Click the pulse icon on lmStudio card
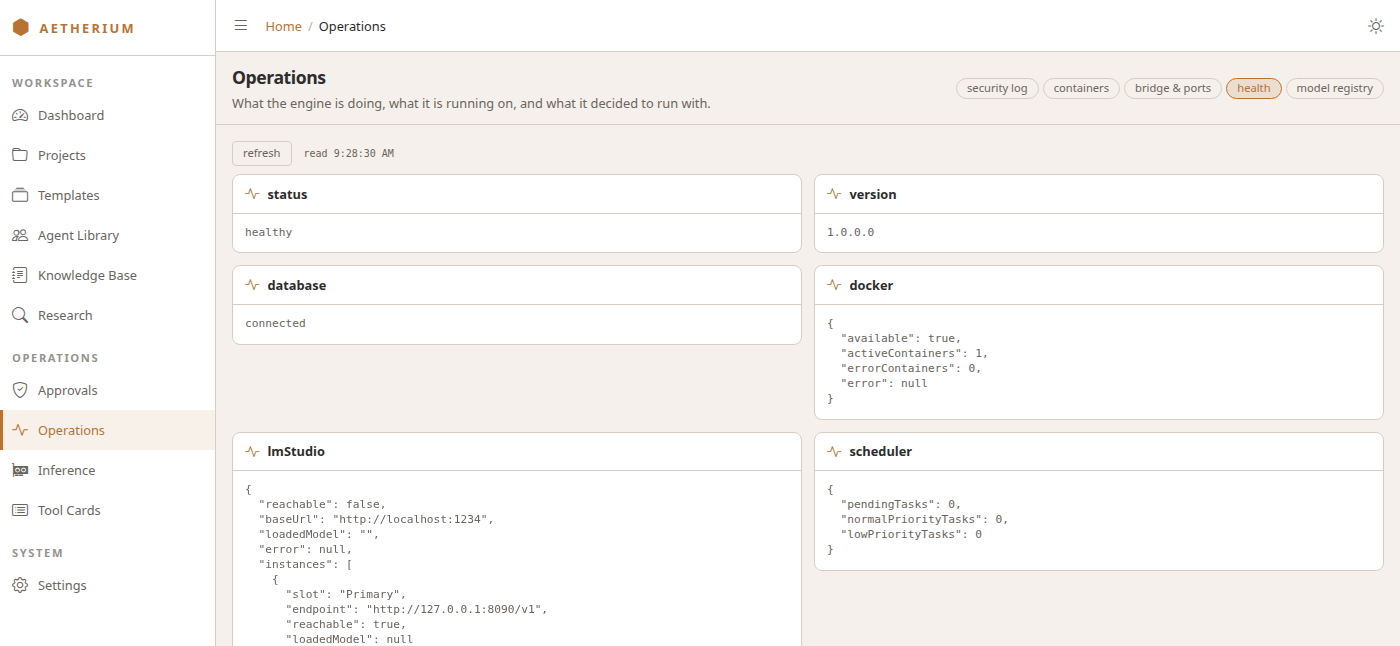The image size is (1400, 646). point(252,451)
